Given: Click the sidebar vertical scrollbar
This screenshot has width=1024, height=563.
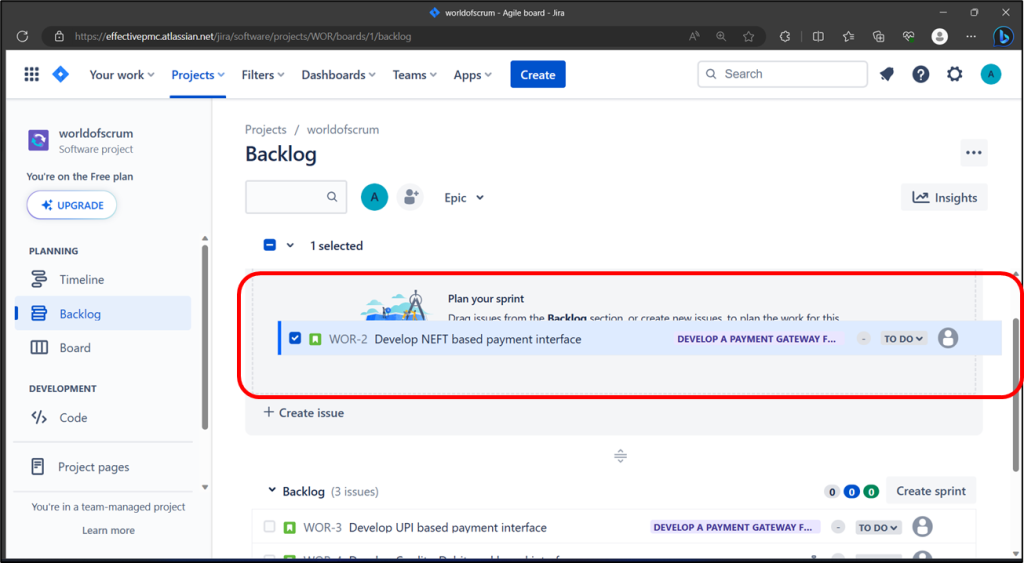Looking at the screenshot, I should point(205,336).
